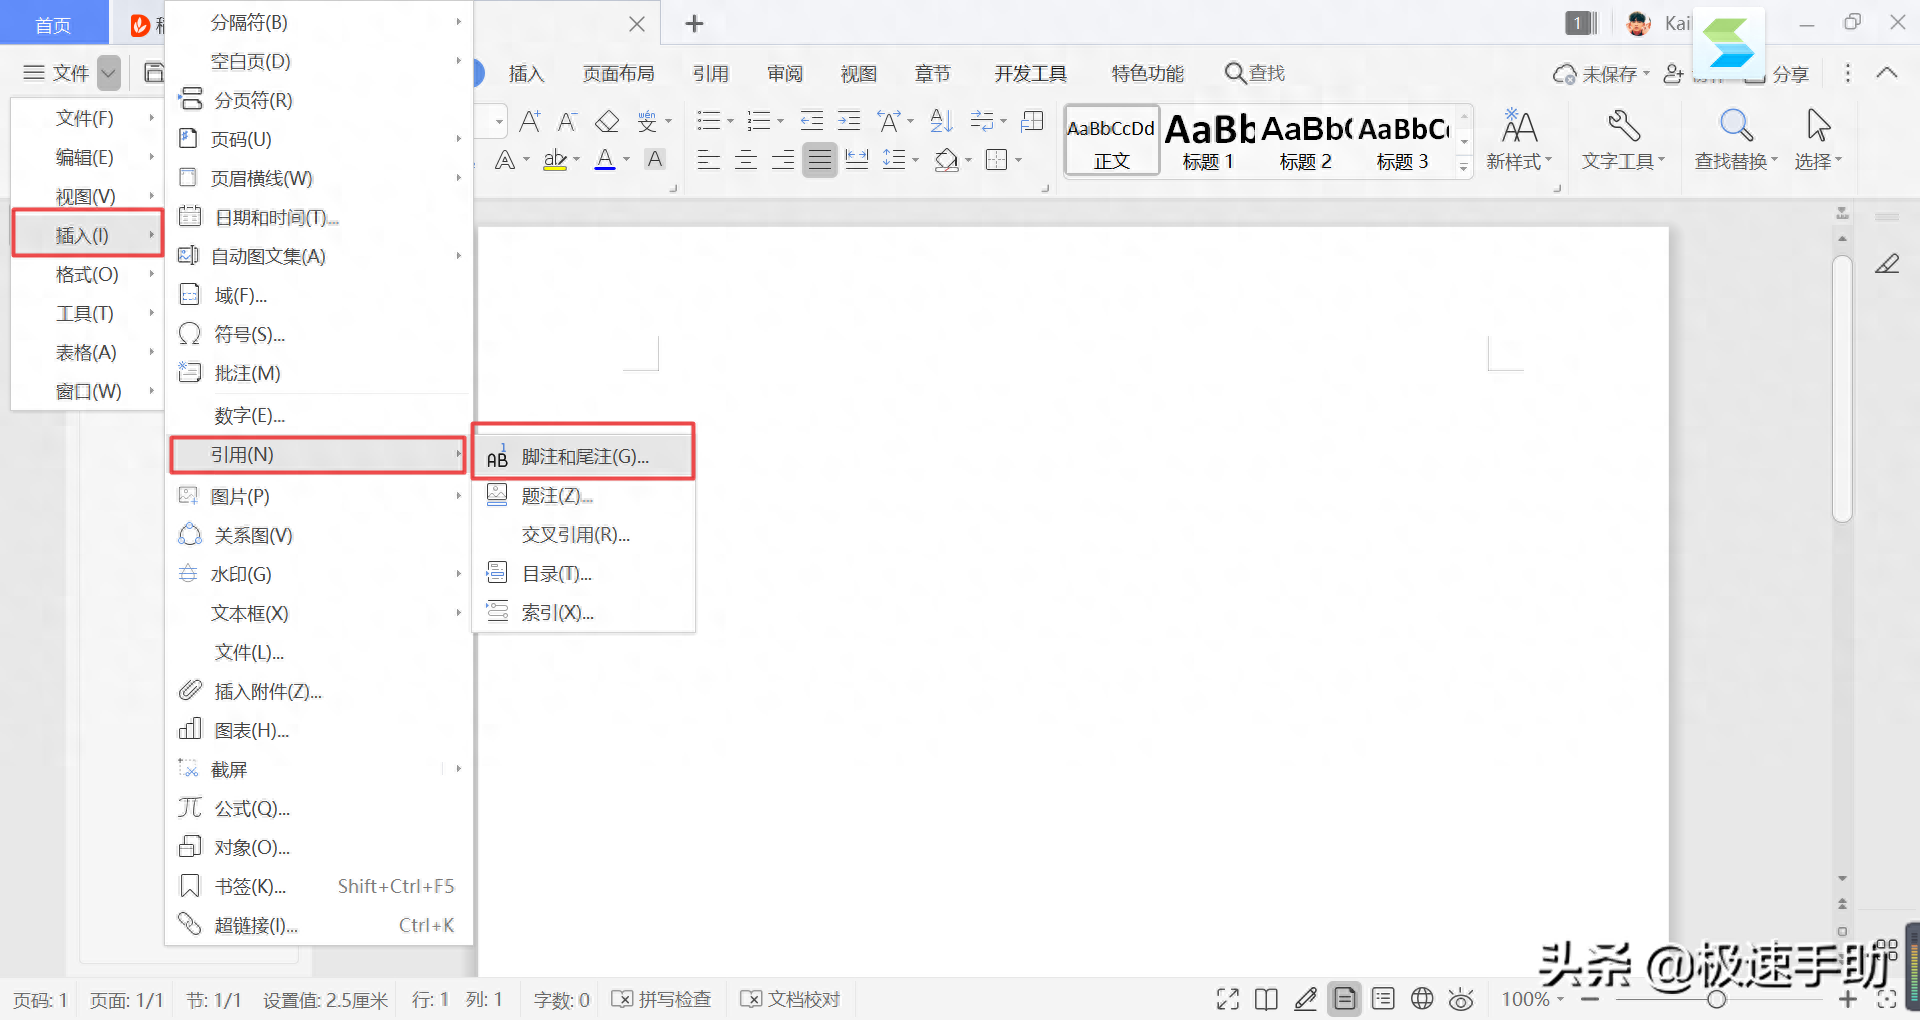Viewport: 1920px width, 1020px height.
Task: Expand the styles gallery arrow
Action: pos(1464,167)
